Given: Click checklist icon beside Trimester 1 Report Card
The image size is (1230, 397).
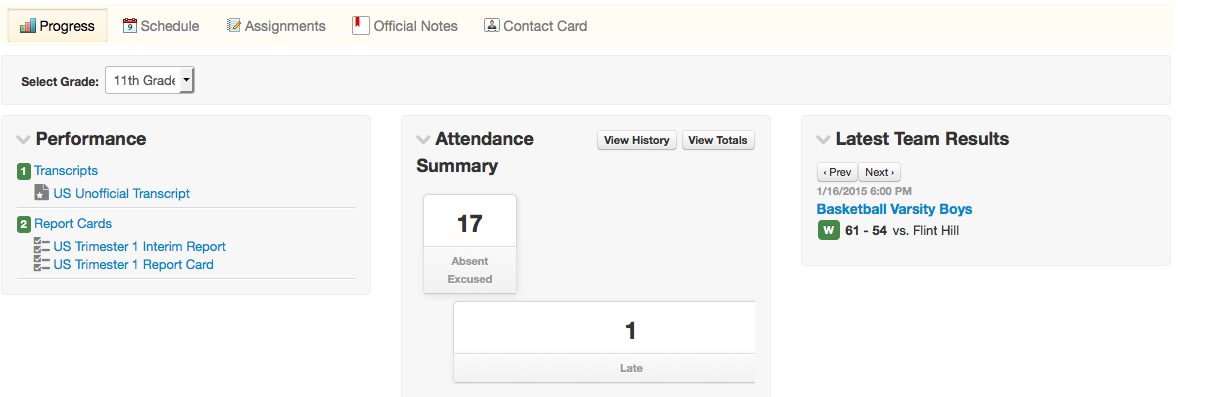Looking at the screenshot, I should (x=42, y=264).
